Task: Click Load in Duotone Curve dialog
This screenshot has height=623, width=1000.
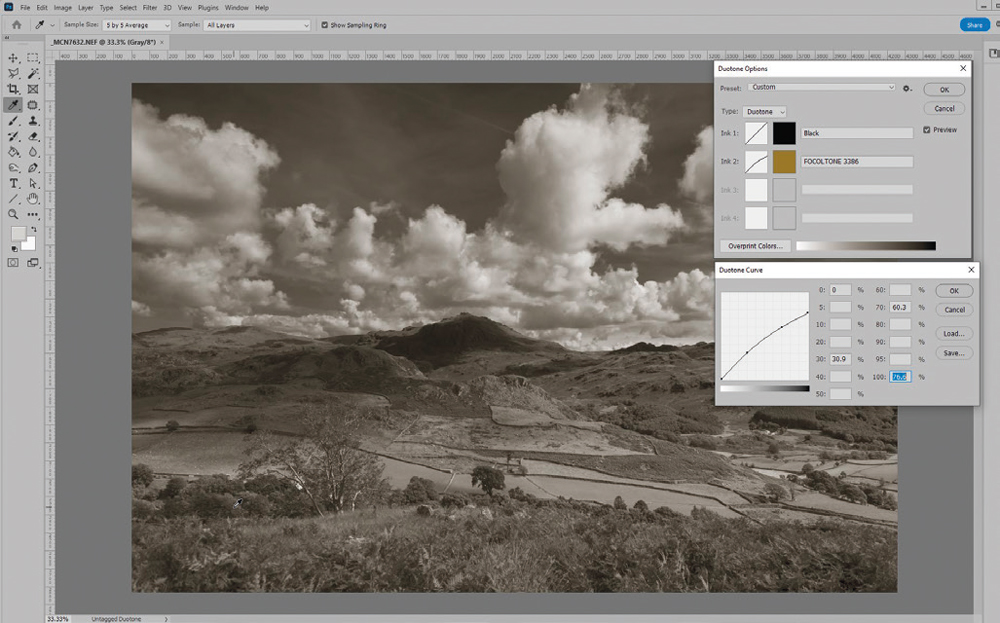Action: tap(954, 333)
